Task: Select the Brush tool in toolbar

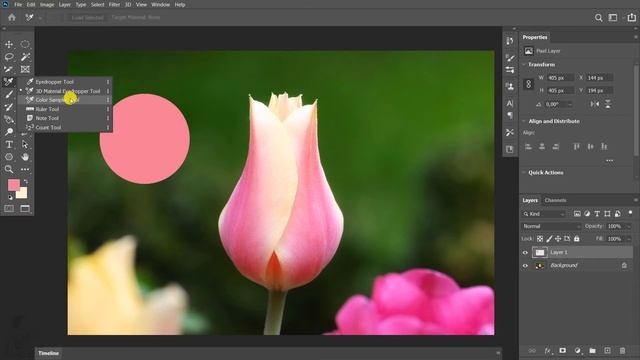Action: point(9,94)
